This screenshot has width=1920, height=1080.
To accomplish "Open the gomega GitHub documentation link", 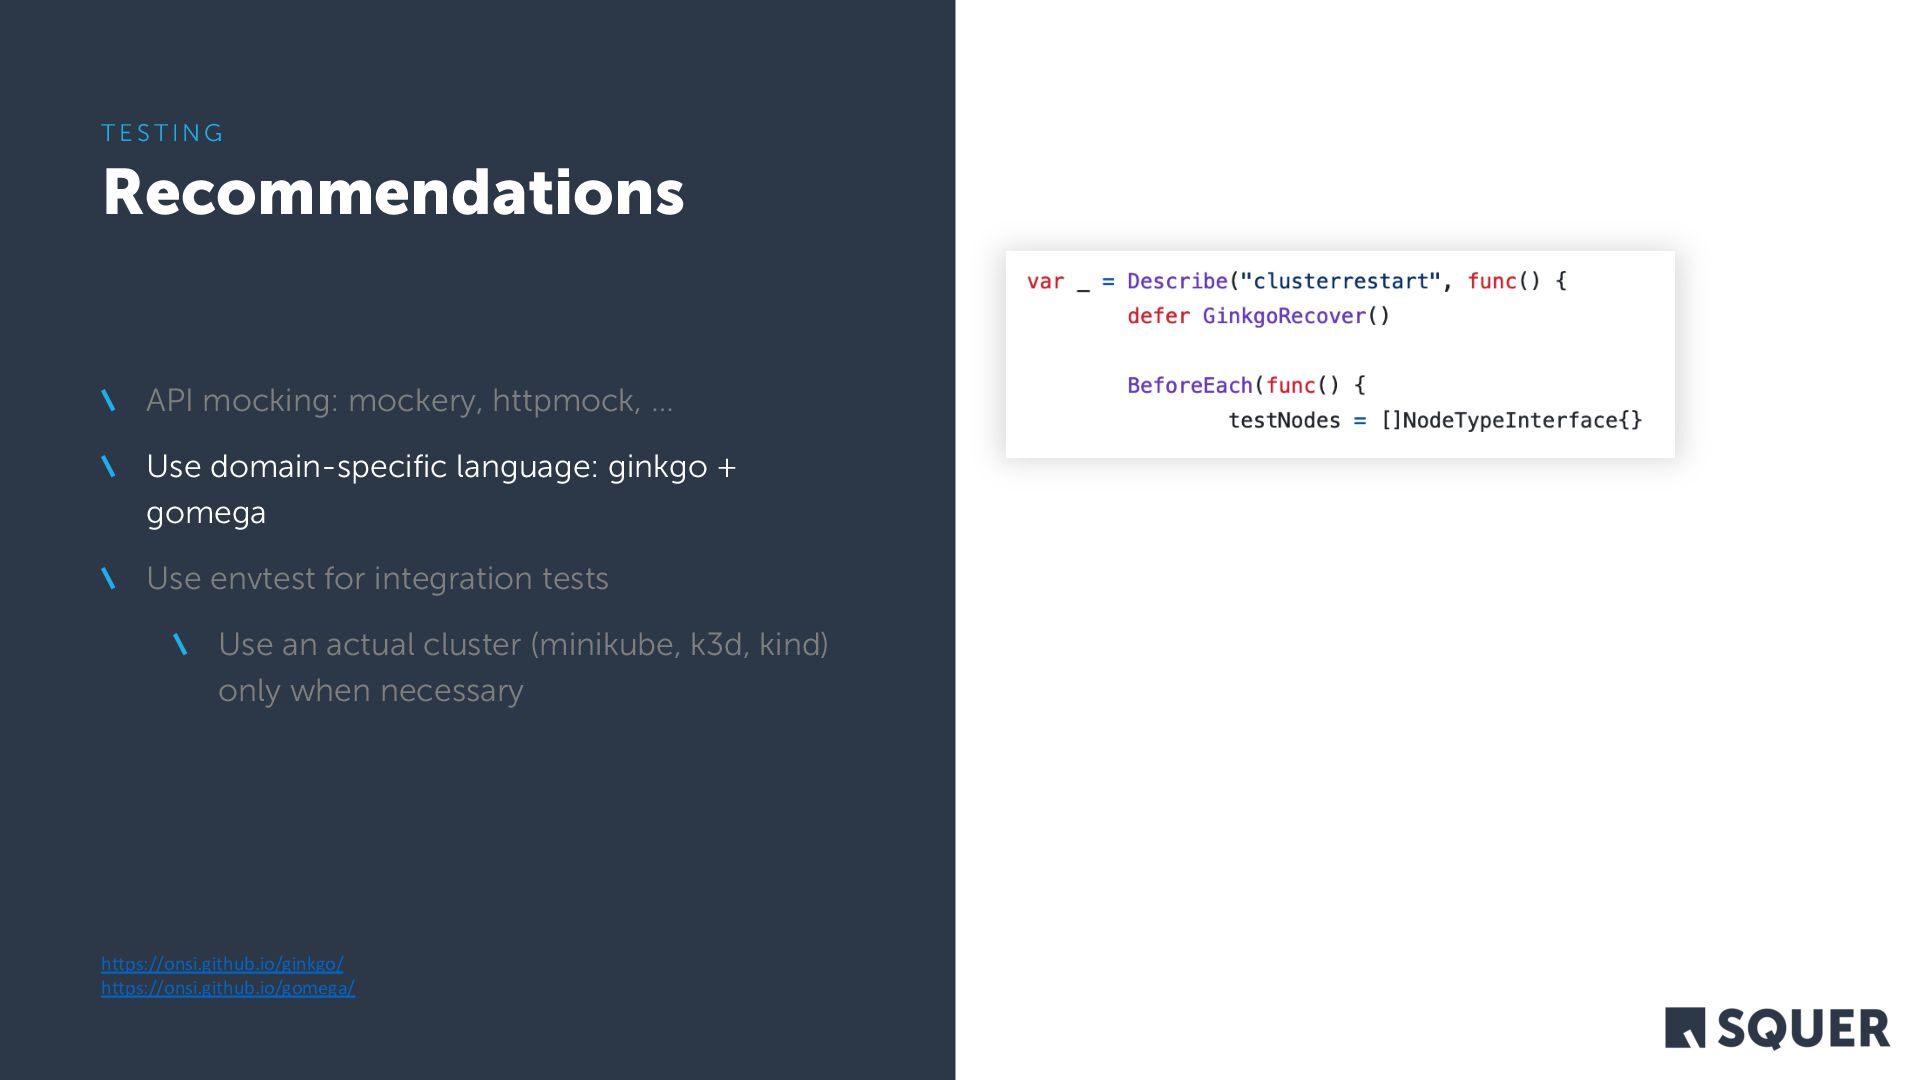I will pyautogui.click(x=228, y=987).
